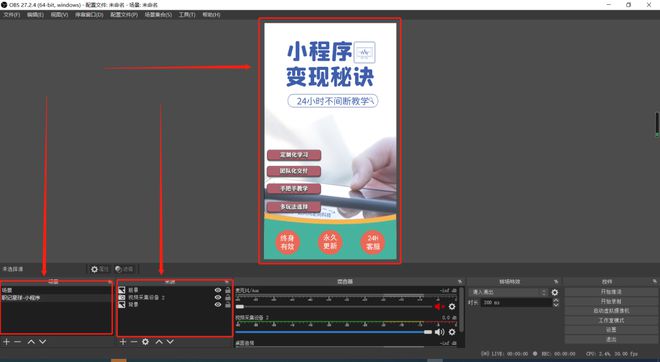The width and height of the screenshot is (660, 362).
Task: Open the 视图(V) menu
Action: pos(59,15)
